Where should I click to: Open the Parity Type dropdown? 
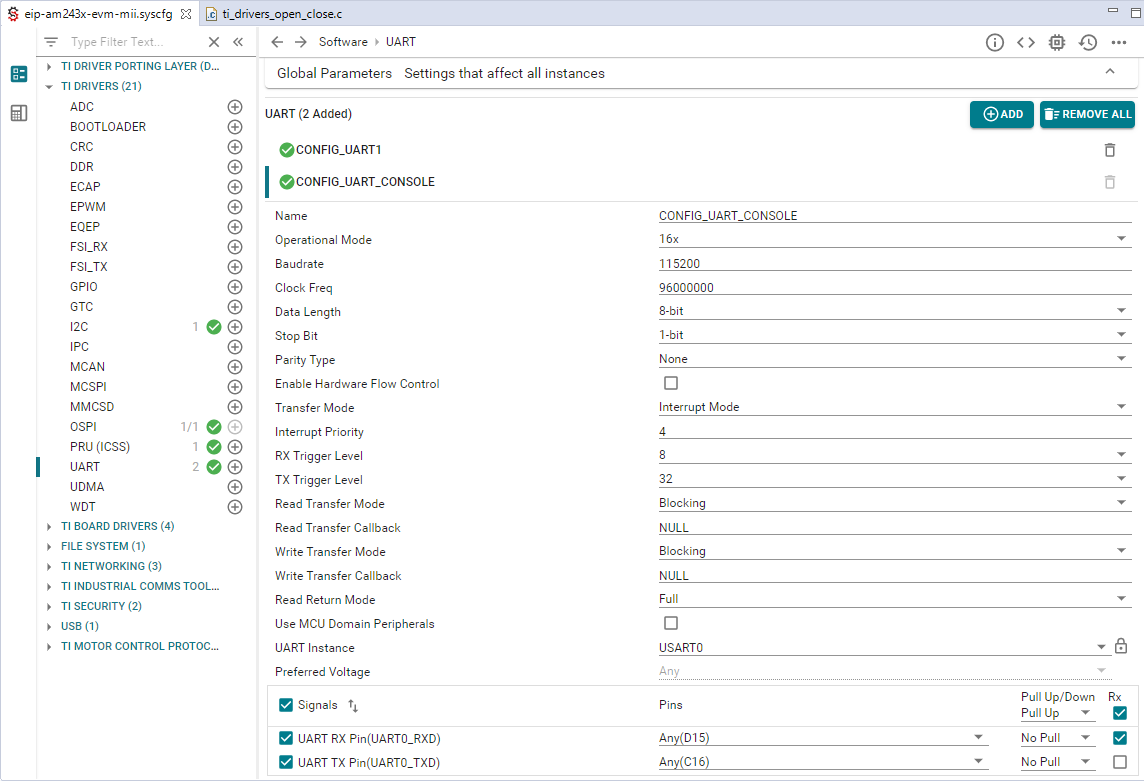coord(893,359)
